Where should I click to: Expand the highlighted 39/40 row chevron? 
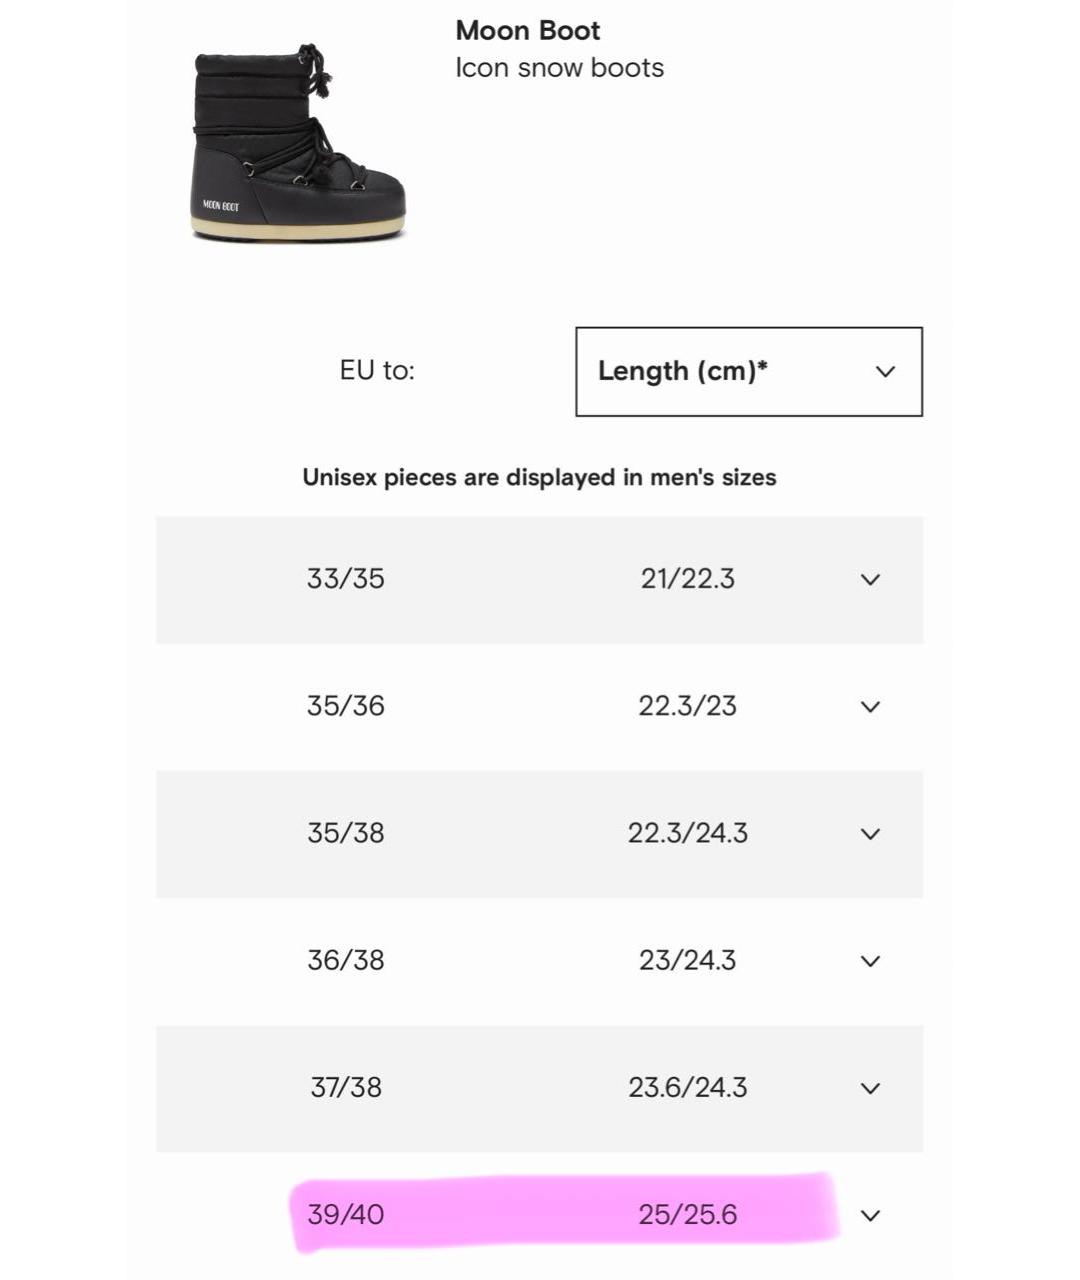(x=871, y=1216)
